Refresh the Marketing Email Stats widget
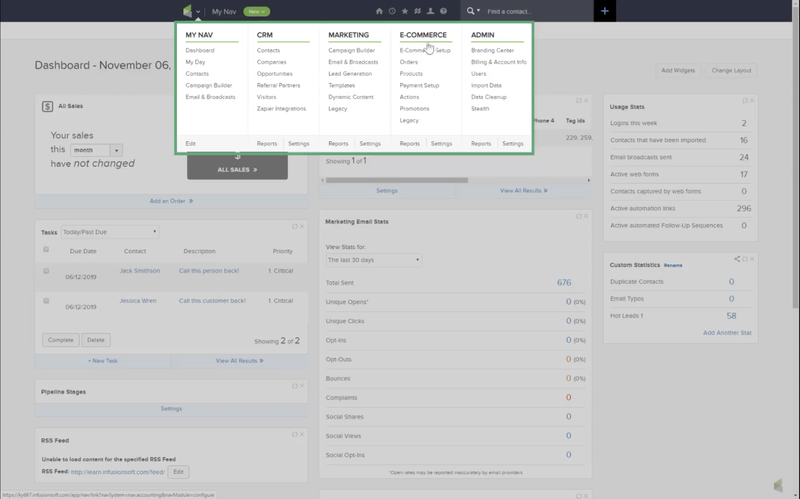Image resolution: width=800 pixels, height=499 pixels. pos(579,216)
